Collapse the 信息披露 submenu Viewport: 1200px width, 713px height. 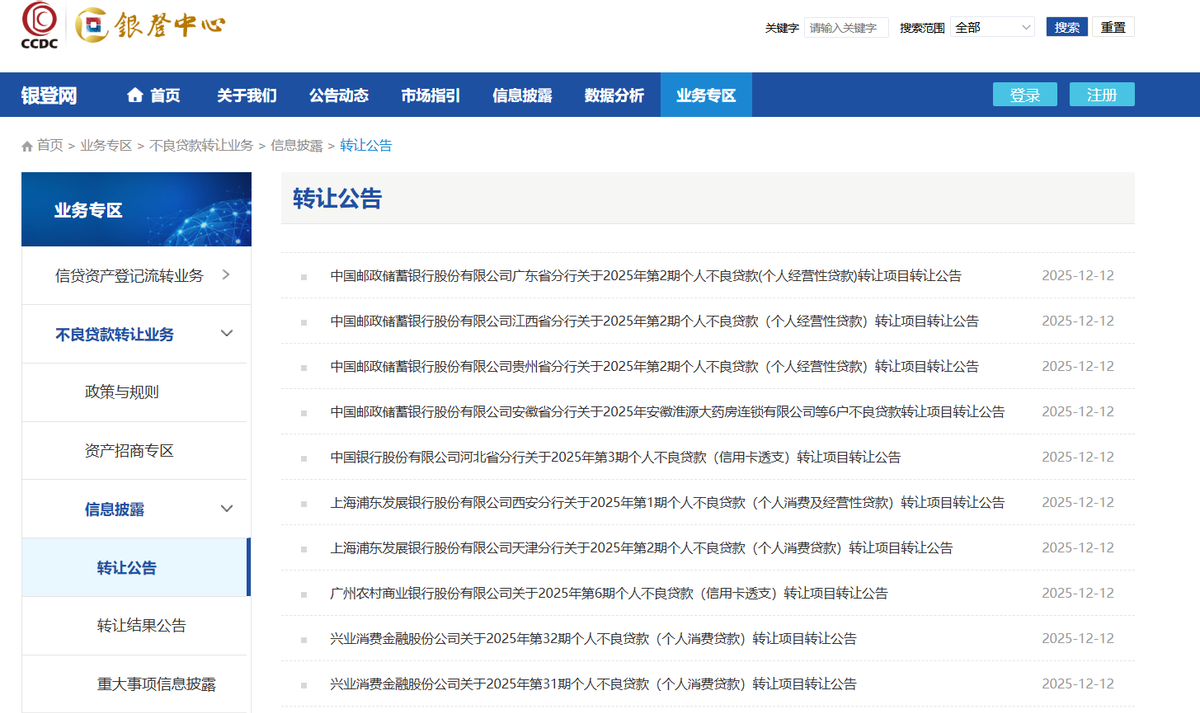pyautogui.click(x=226, y=509)
